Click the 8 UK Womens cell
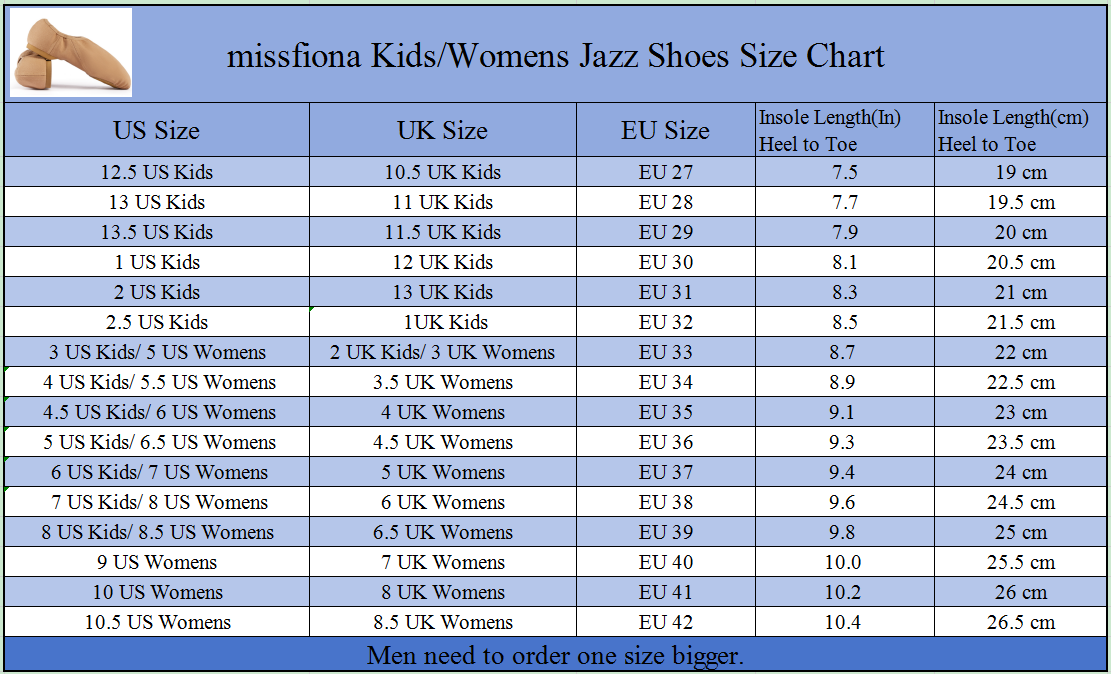This screenshot has height=674, width=1111. click(x=442, y=592)
